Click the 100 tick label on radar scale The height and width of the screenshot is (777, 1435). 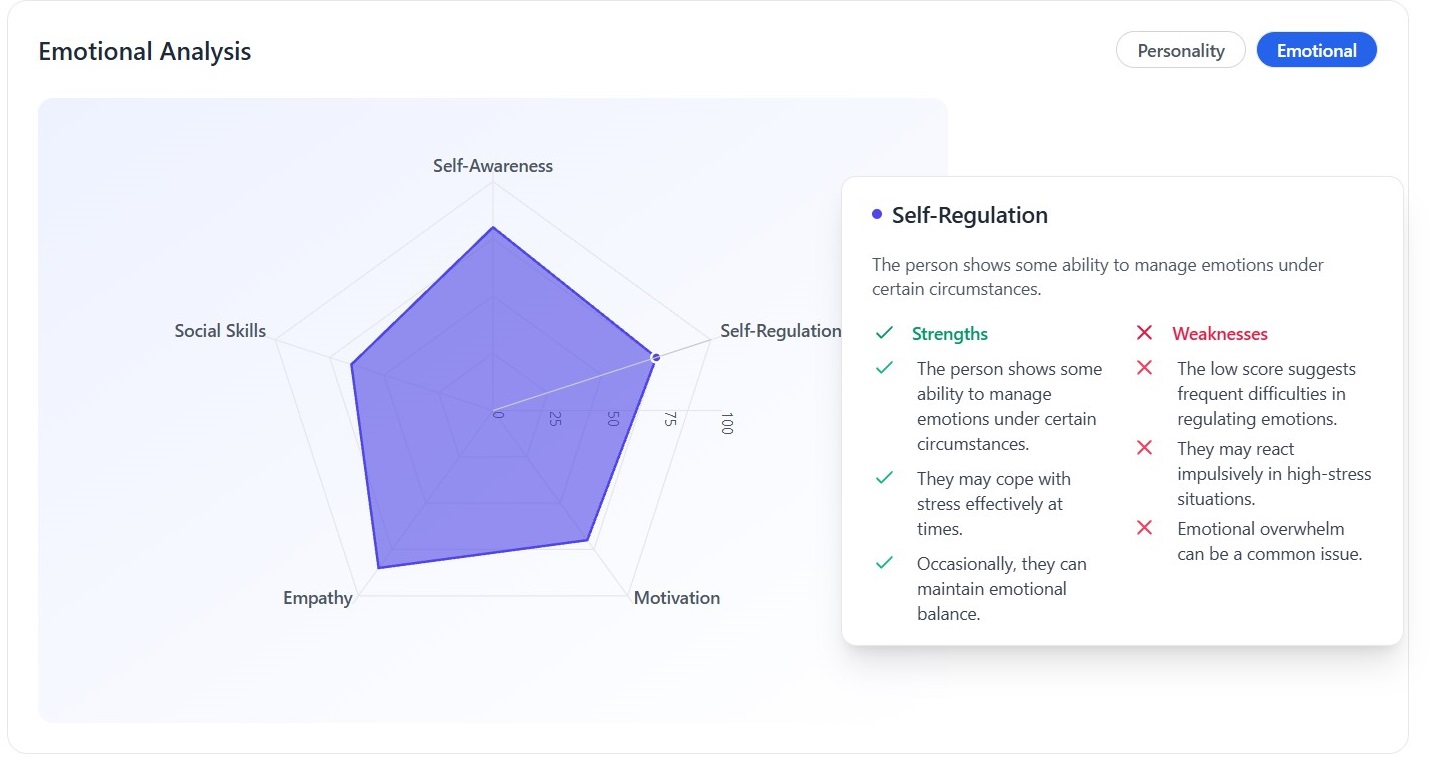(x=726, y=423)
